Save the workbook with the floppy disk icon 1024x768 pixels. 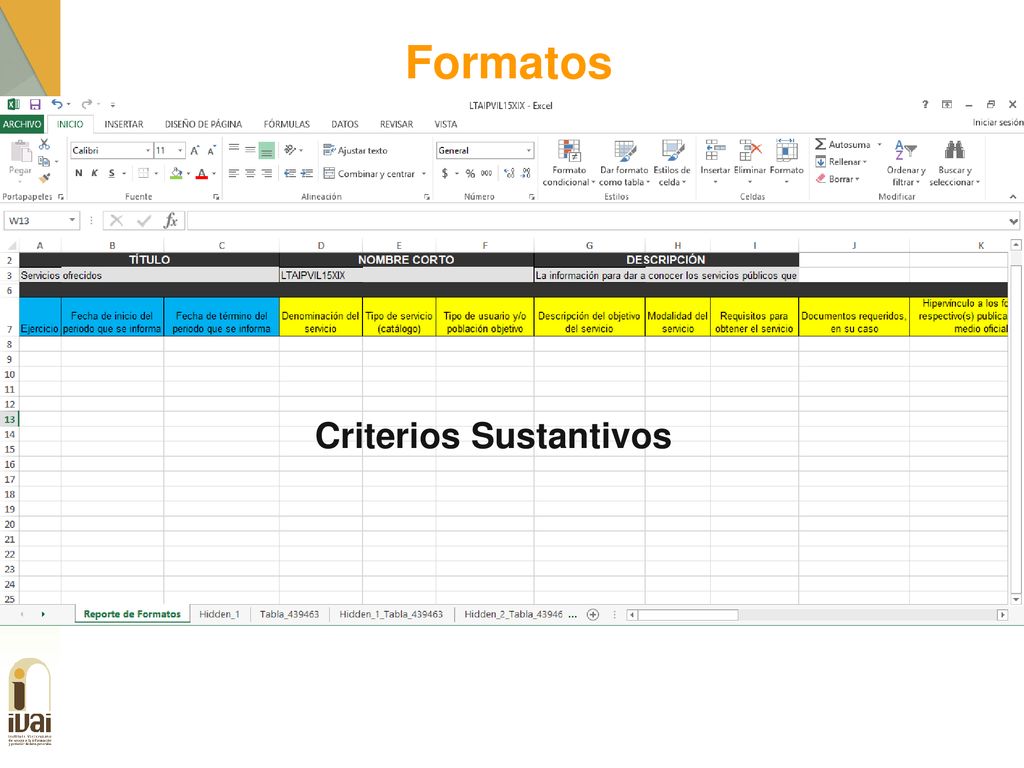pos(35,104)
